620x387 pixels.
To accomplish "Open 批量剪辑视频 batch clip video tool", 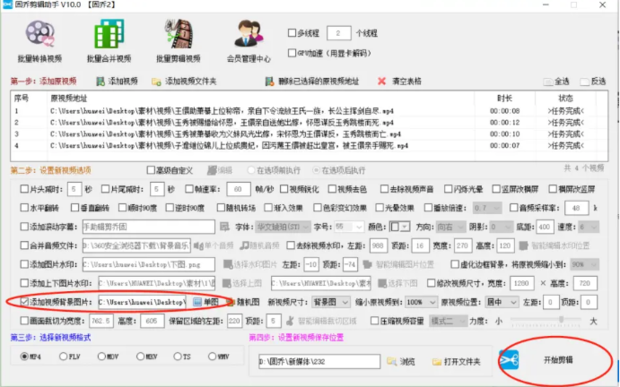I will point(178,41).
